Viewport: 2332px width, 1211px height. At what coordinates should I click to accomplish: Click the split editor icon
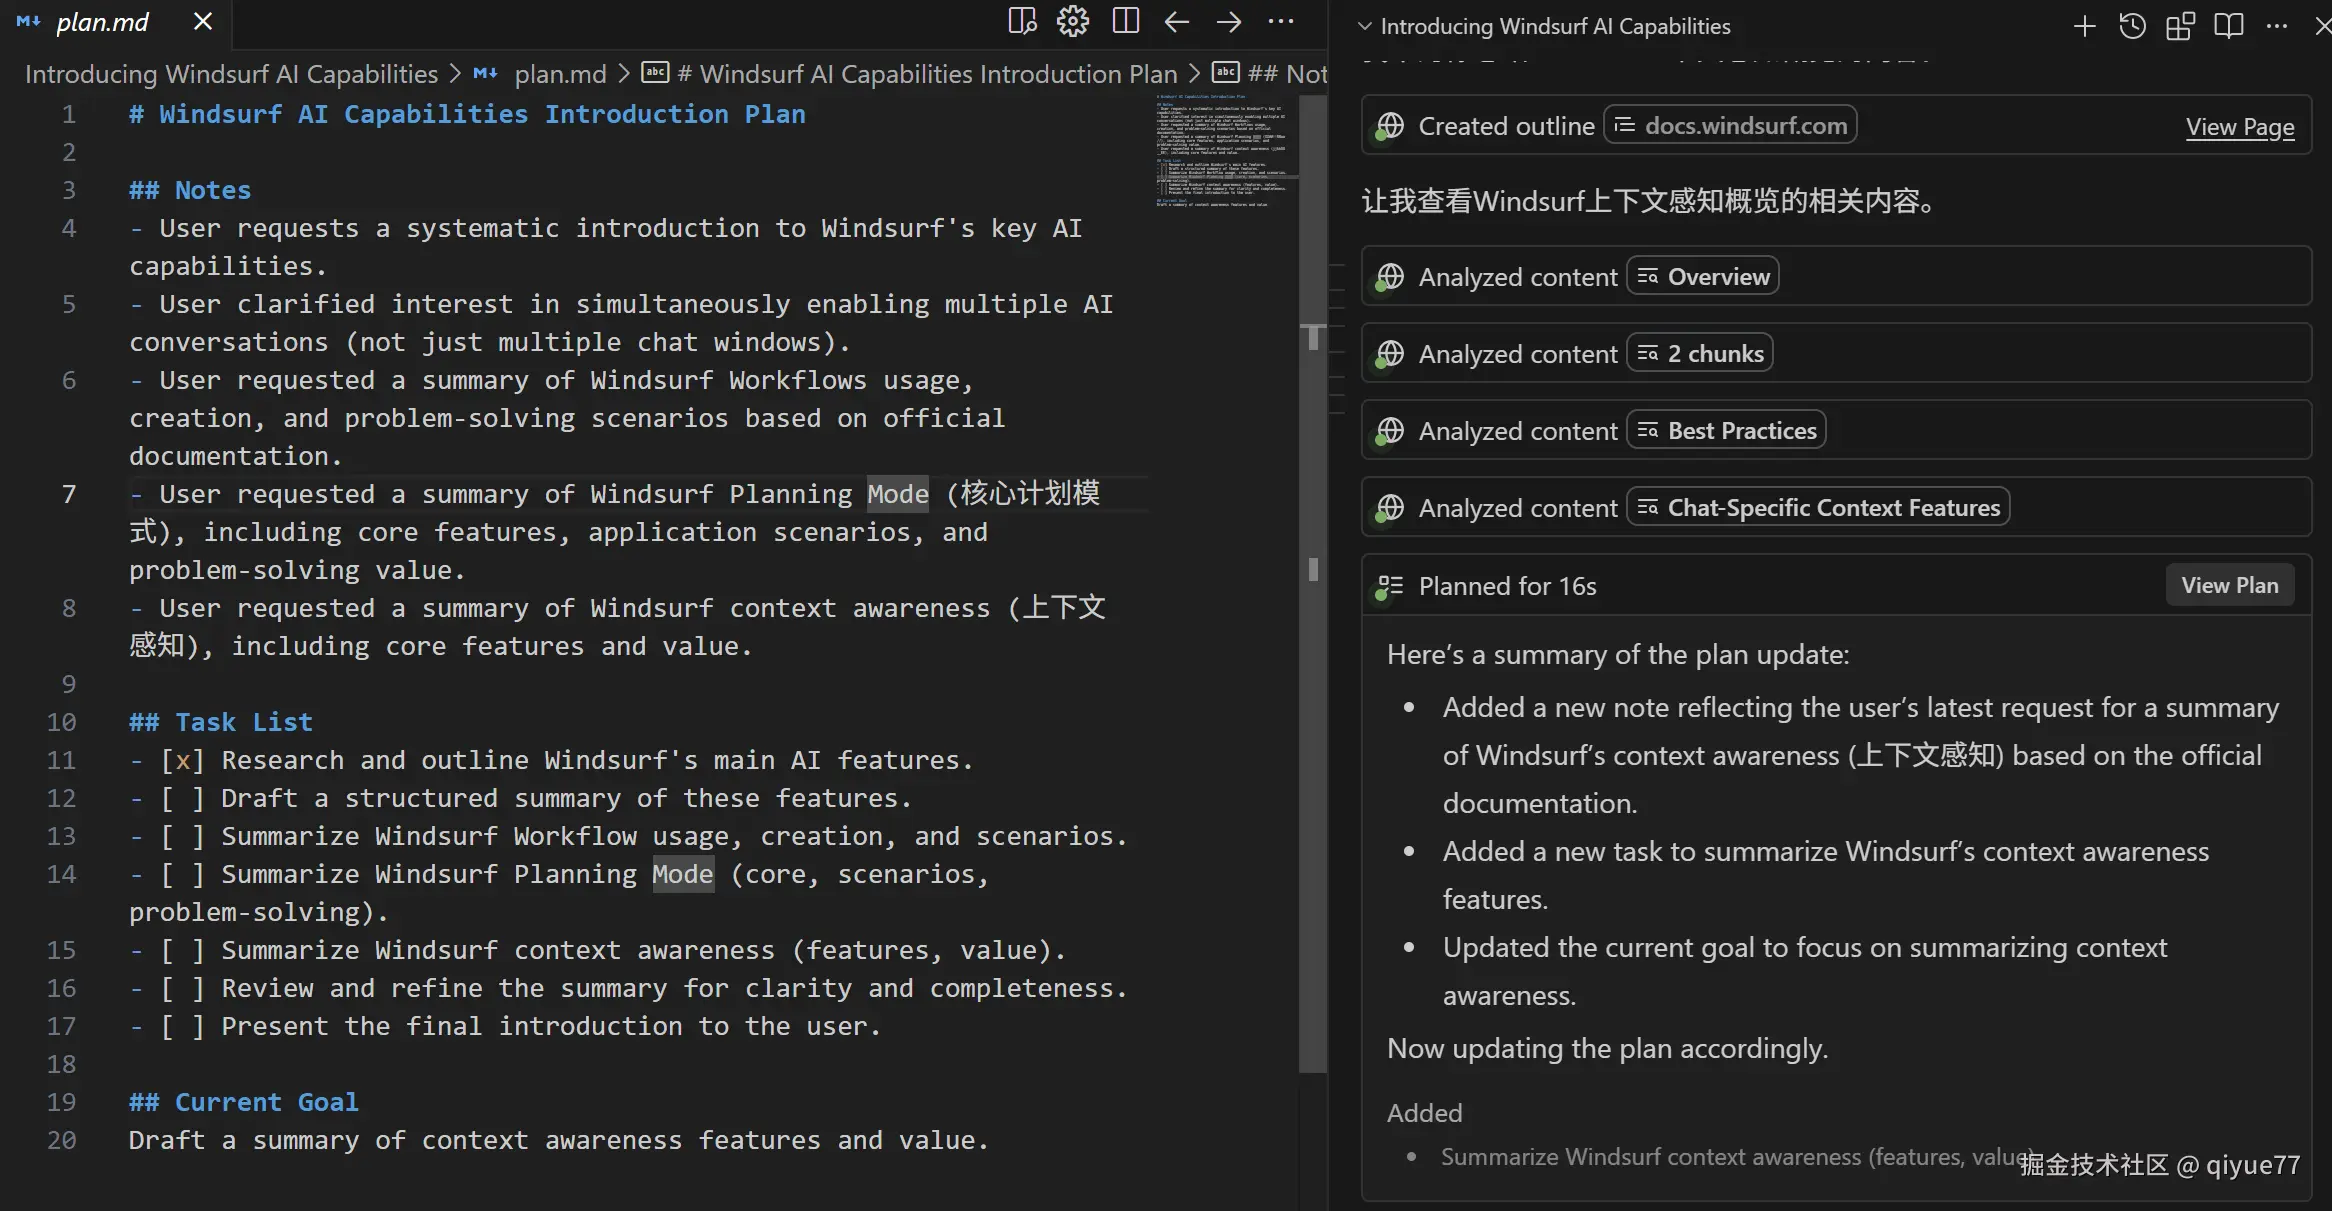pyautogui.click(x=1125, y=21)
